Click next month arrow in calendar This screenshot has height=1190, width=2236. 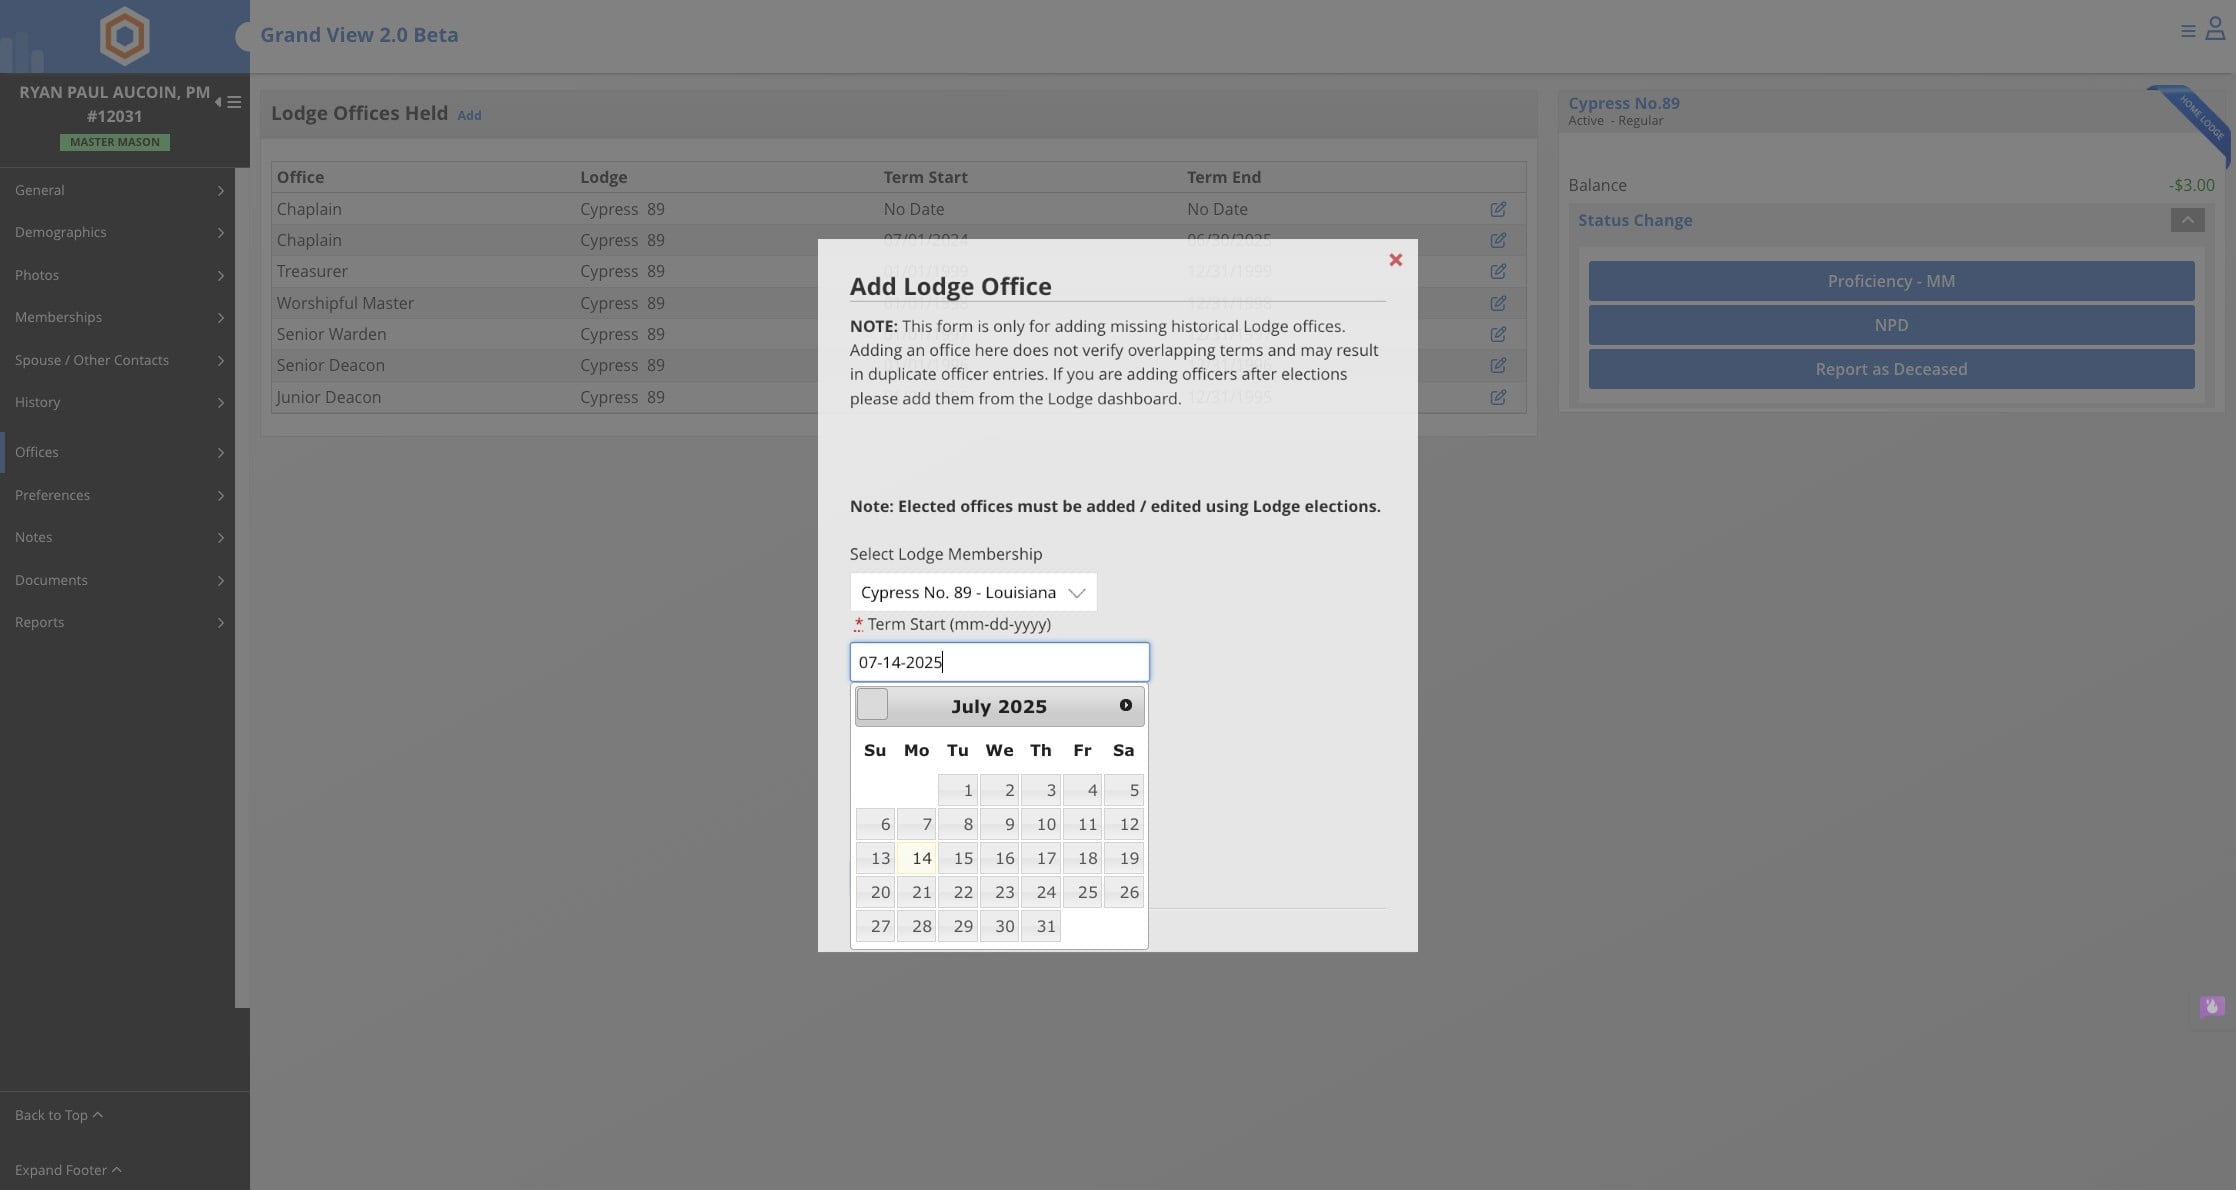pos(1125,705)
